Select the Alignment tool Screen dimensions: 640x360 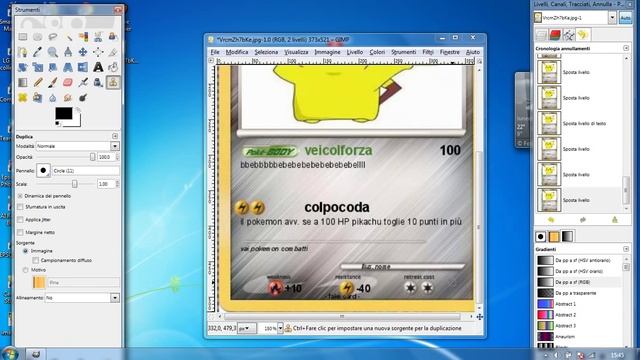(x=98, y=52)
